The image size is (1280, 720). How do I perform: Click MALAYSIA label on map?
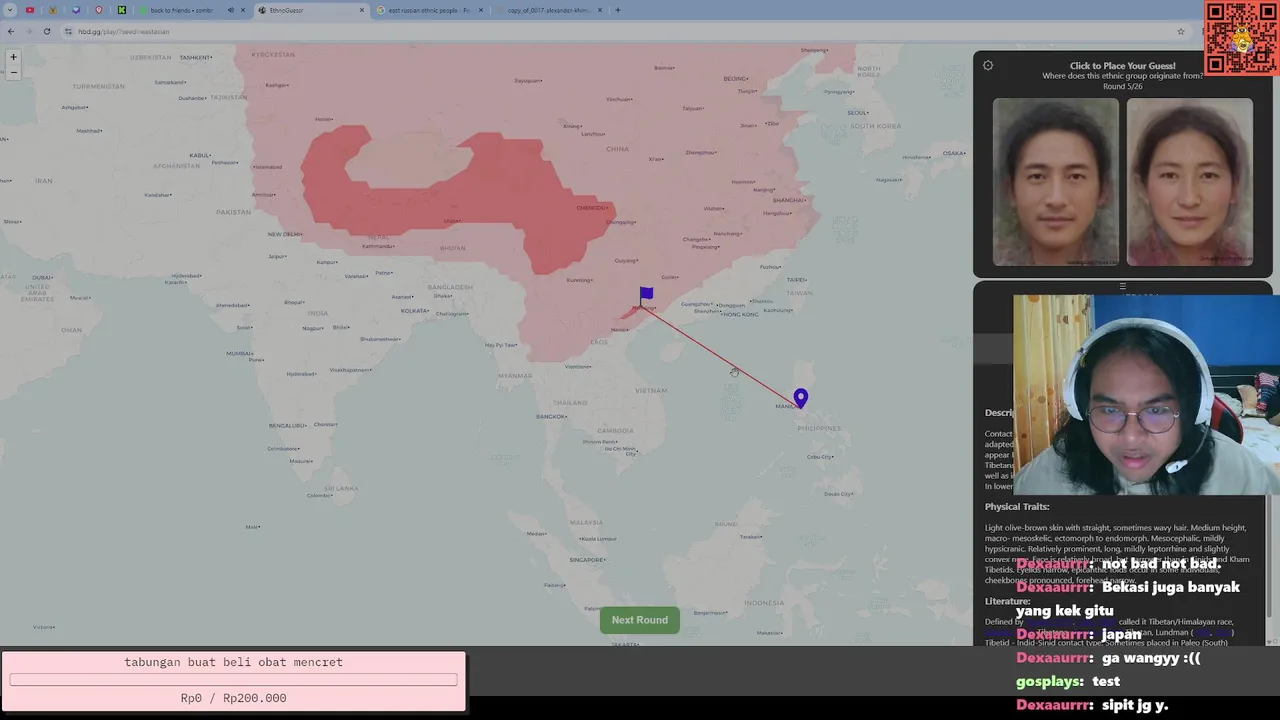(x=586, y=522)
